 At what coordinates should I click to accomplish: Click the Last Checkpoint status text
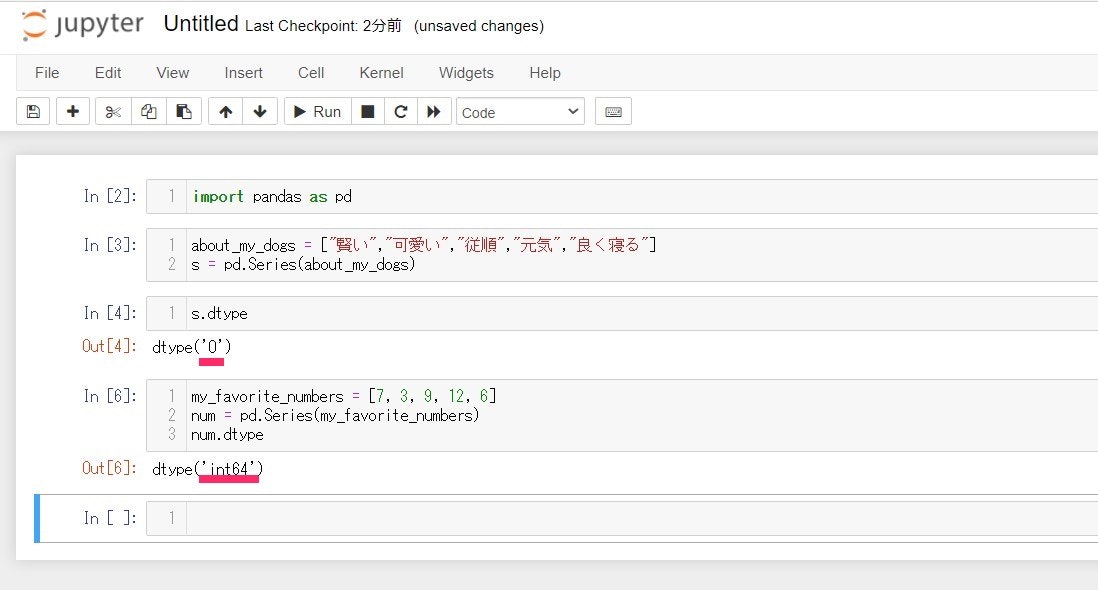click(x=323, y=26)
